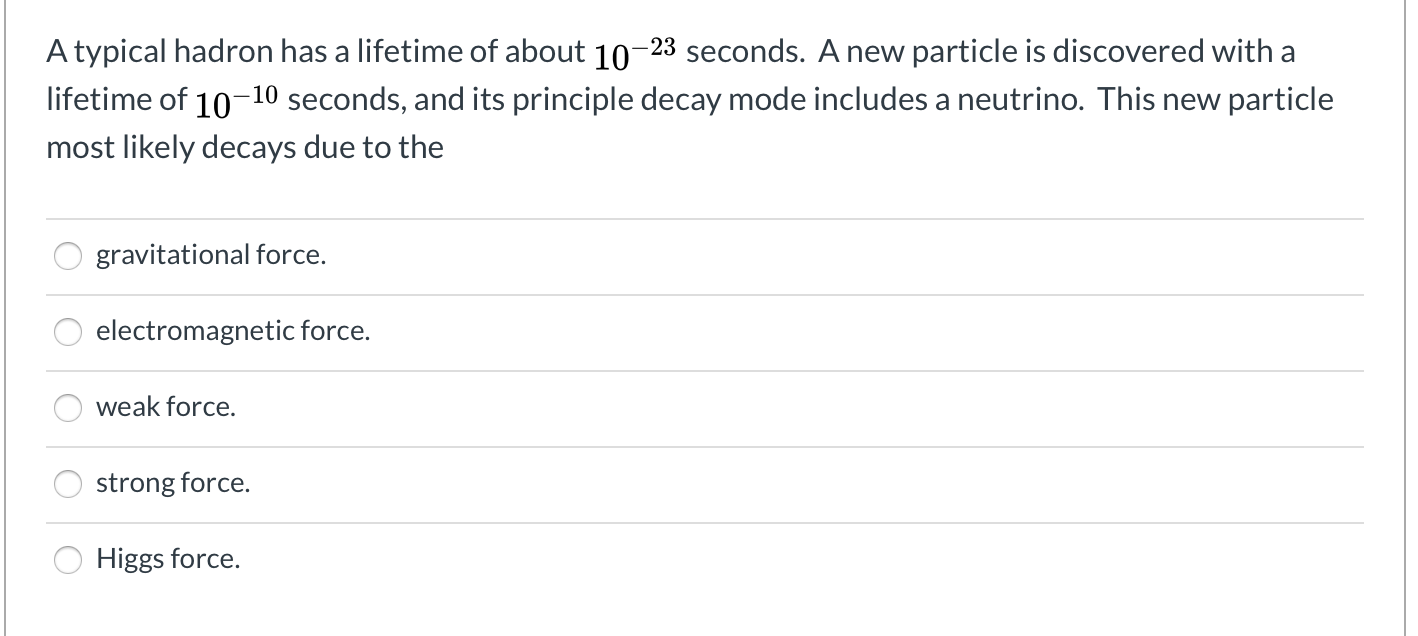Click the text label 'Higgs force.'
1418x636 pixels.
(x=167, y=559)
